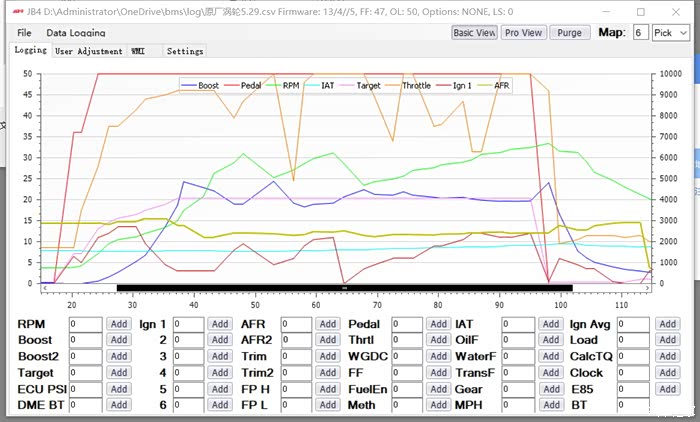
Task: Click Add next to Target
Action: click(119, 372)
